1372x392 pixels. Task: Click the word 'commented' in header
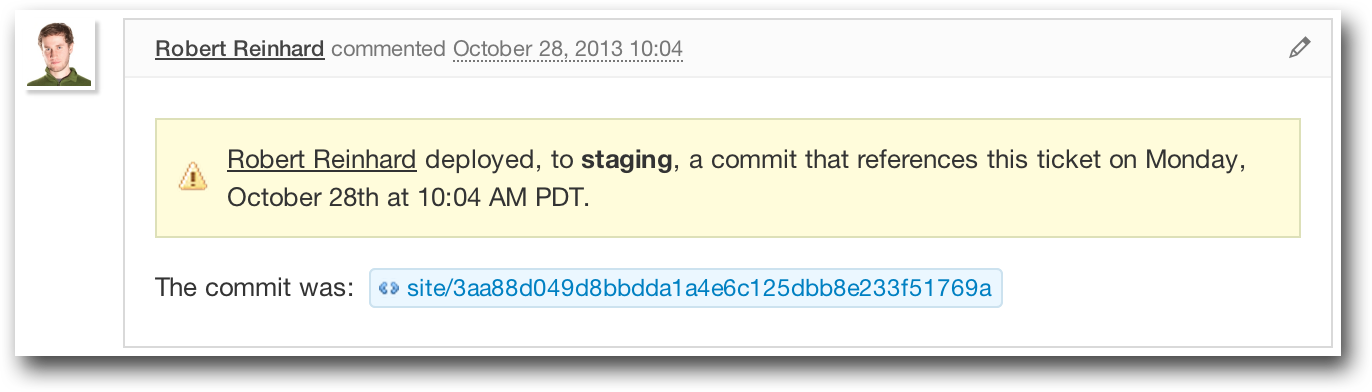click(389, 48)
